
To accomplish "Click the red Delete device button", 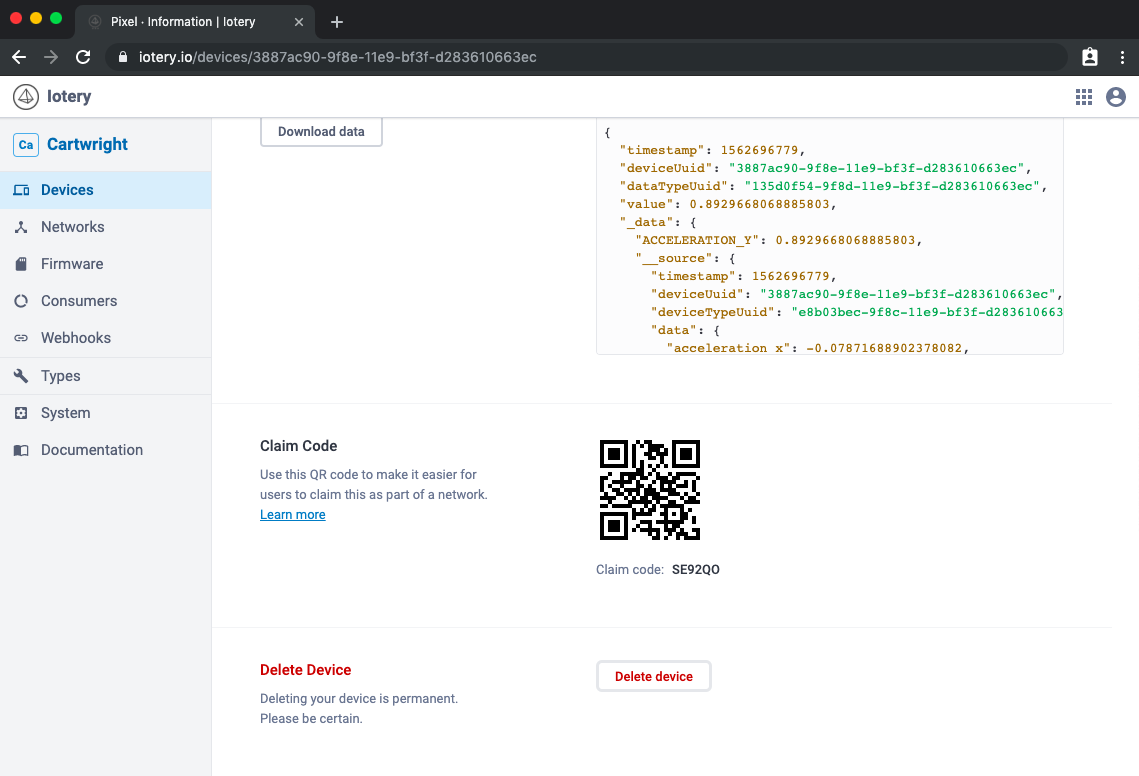I will (x=653, y=677).
